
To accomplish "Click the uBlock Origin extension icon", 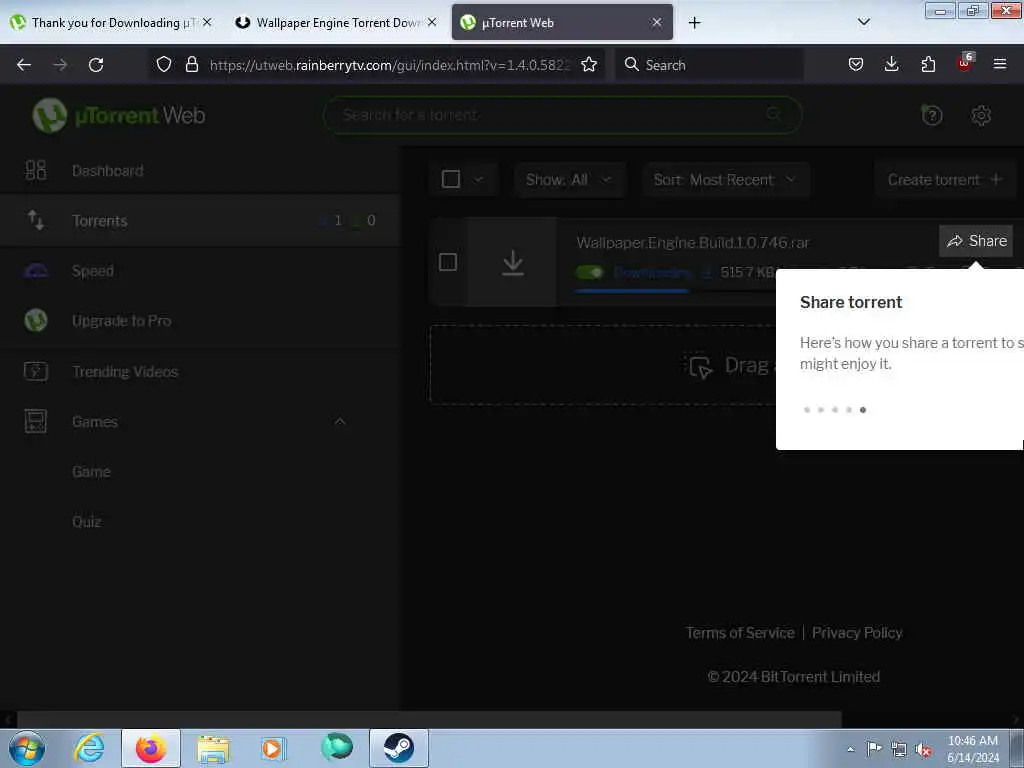I will tap(965, 63).
